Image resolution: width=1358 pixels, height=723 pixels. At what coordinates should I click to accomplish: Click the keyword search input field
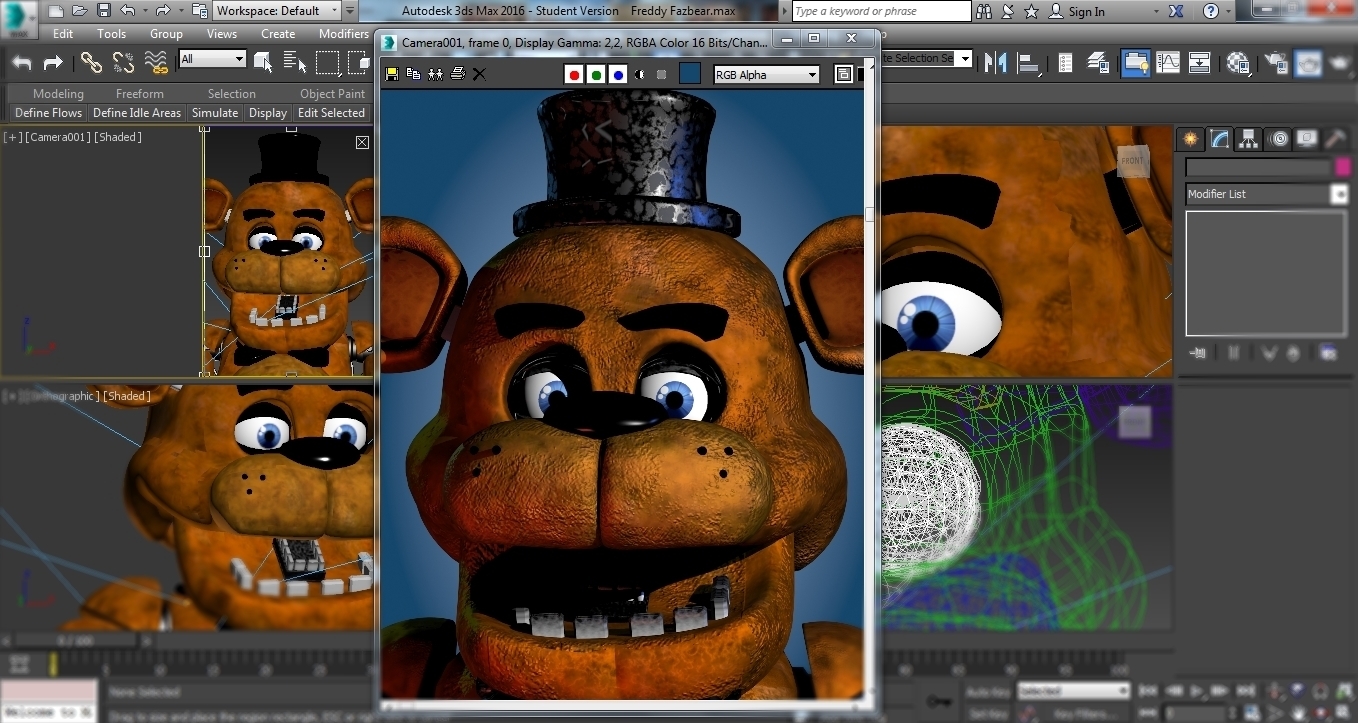(881, 11)
